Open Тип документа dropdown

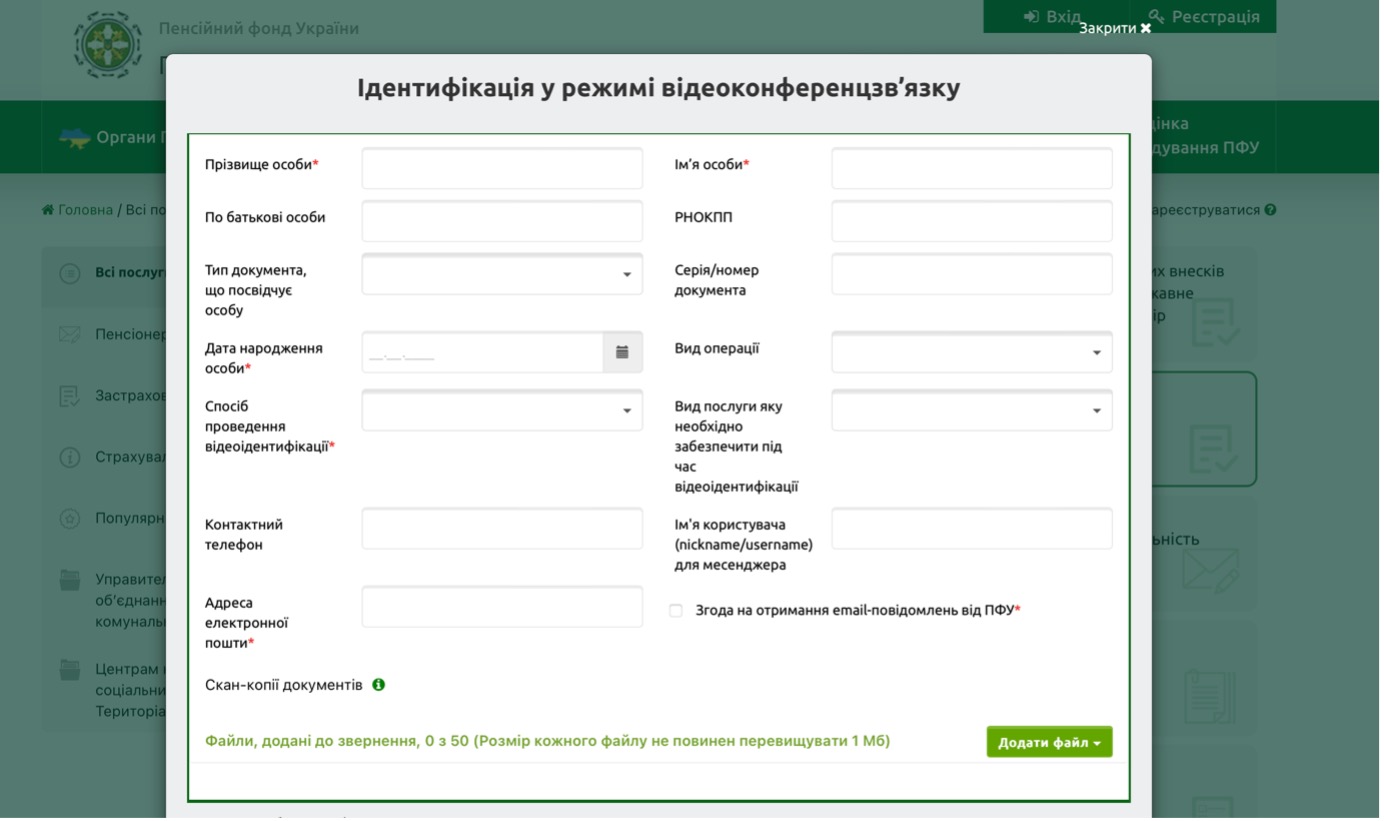504,275
